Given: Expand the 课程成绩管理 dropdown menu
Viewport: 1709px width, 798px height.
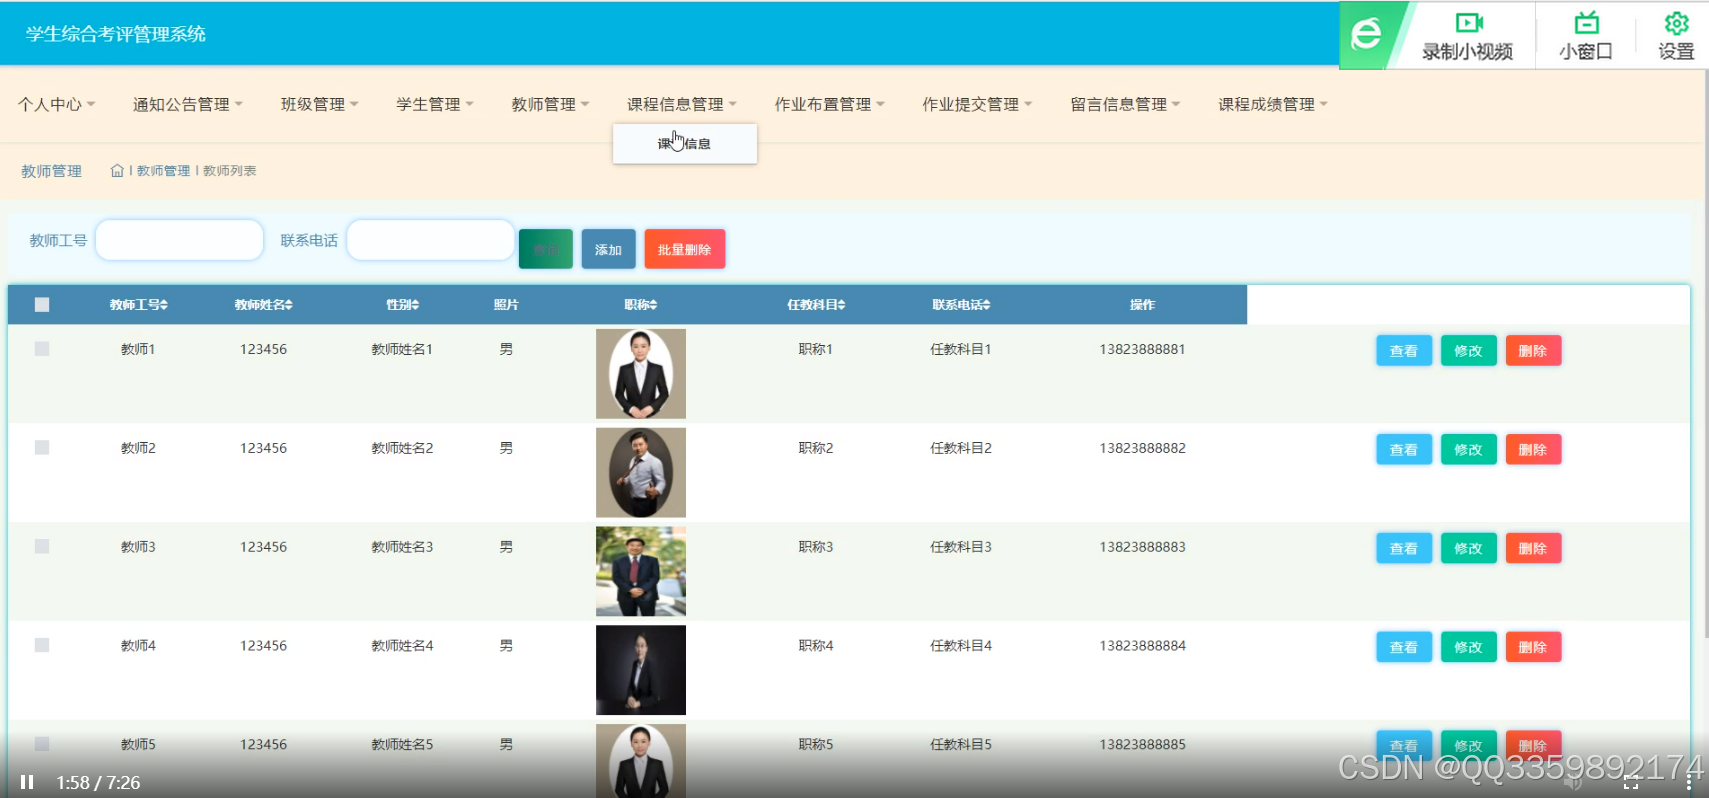Looking at the screenshot, I should [x=1273, y=104].
